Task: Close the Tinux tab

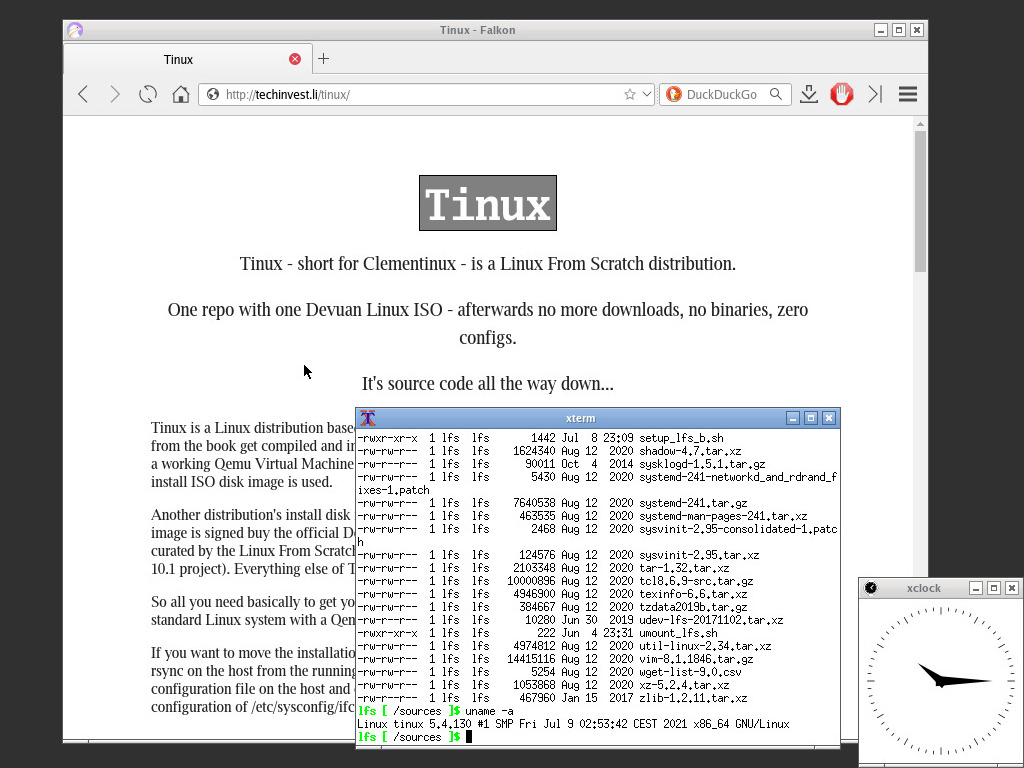Action: pos(295,59)
